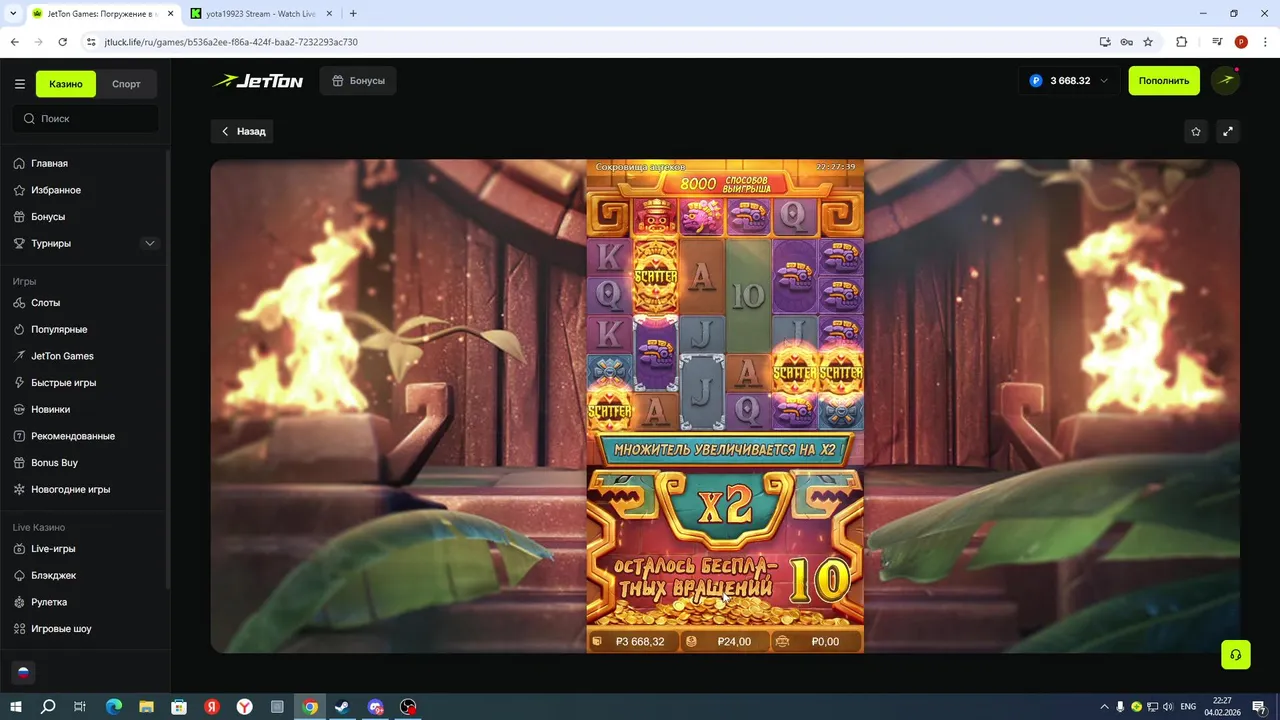Open a new browser tab
Viewport: 1280px width, 720px height.
pos(353,14)
